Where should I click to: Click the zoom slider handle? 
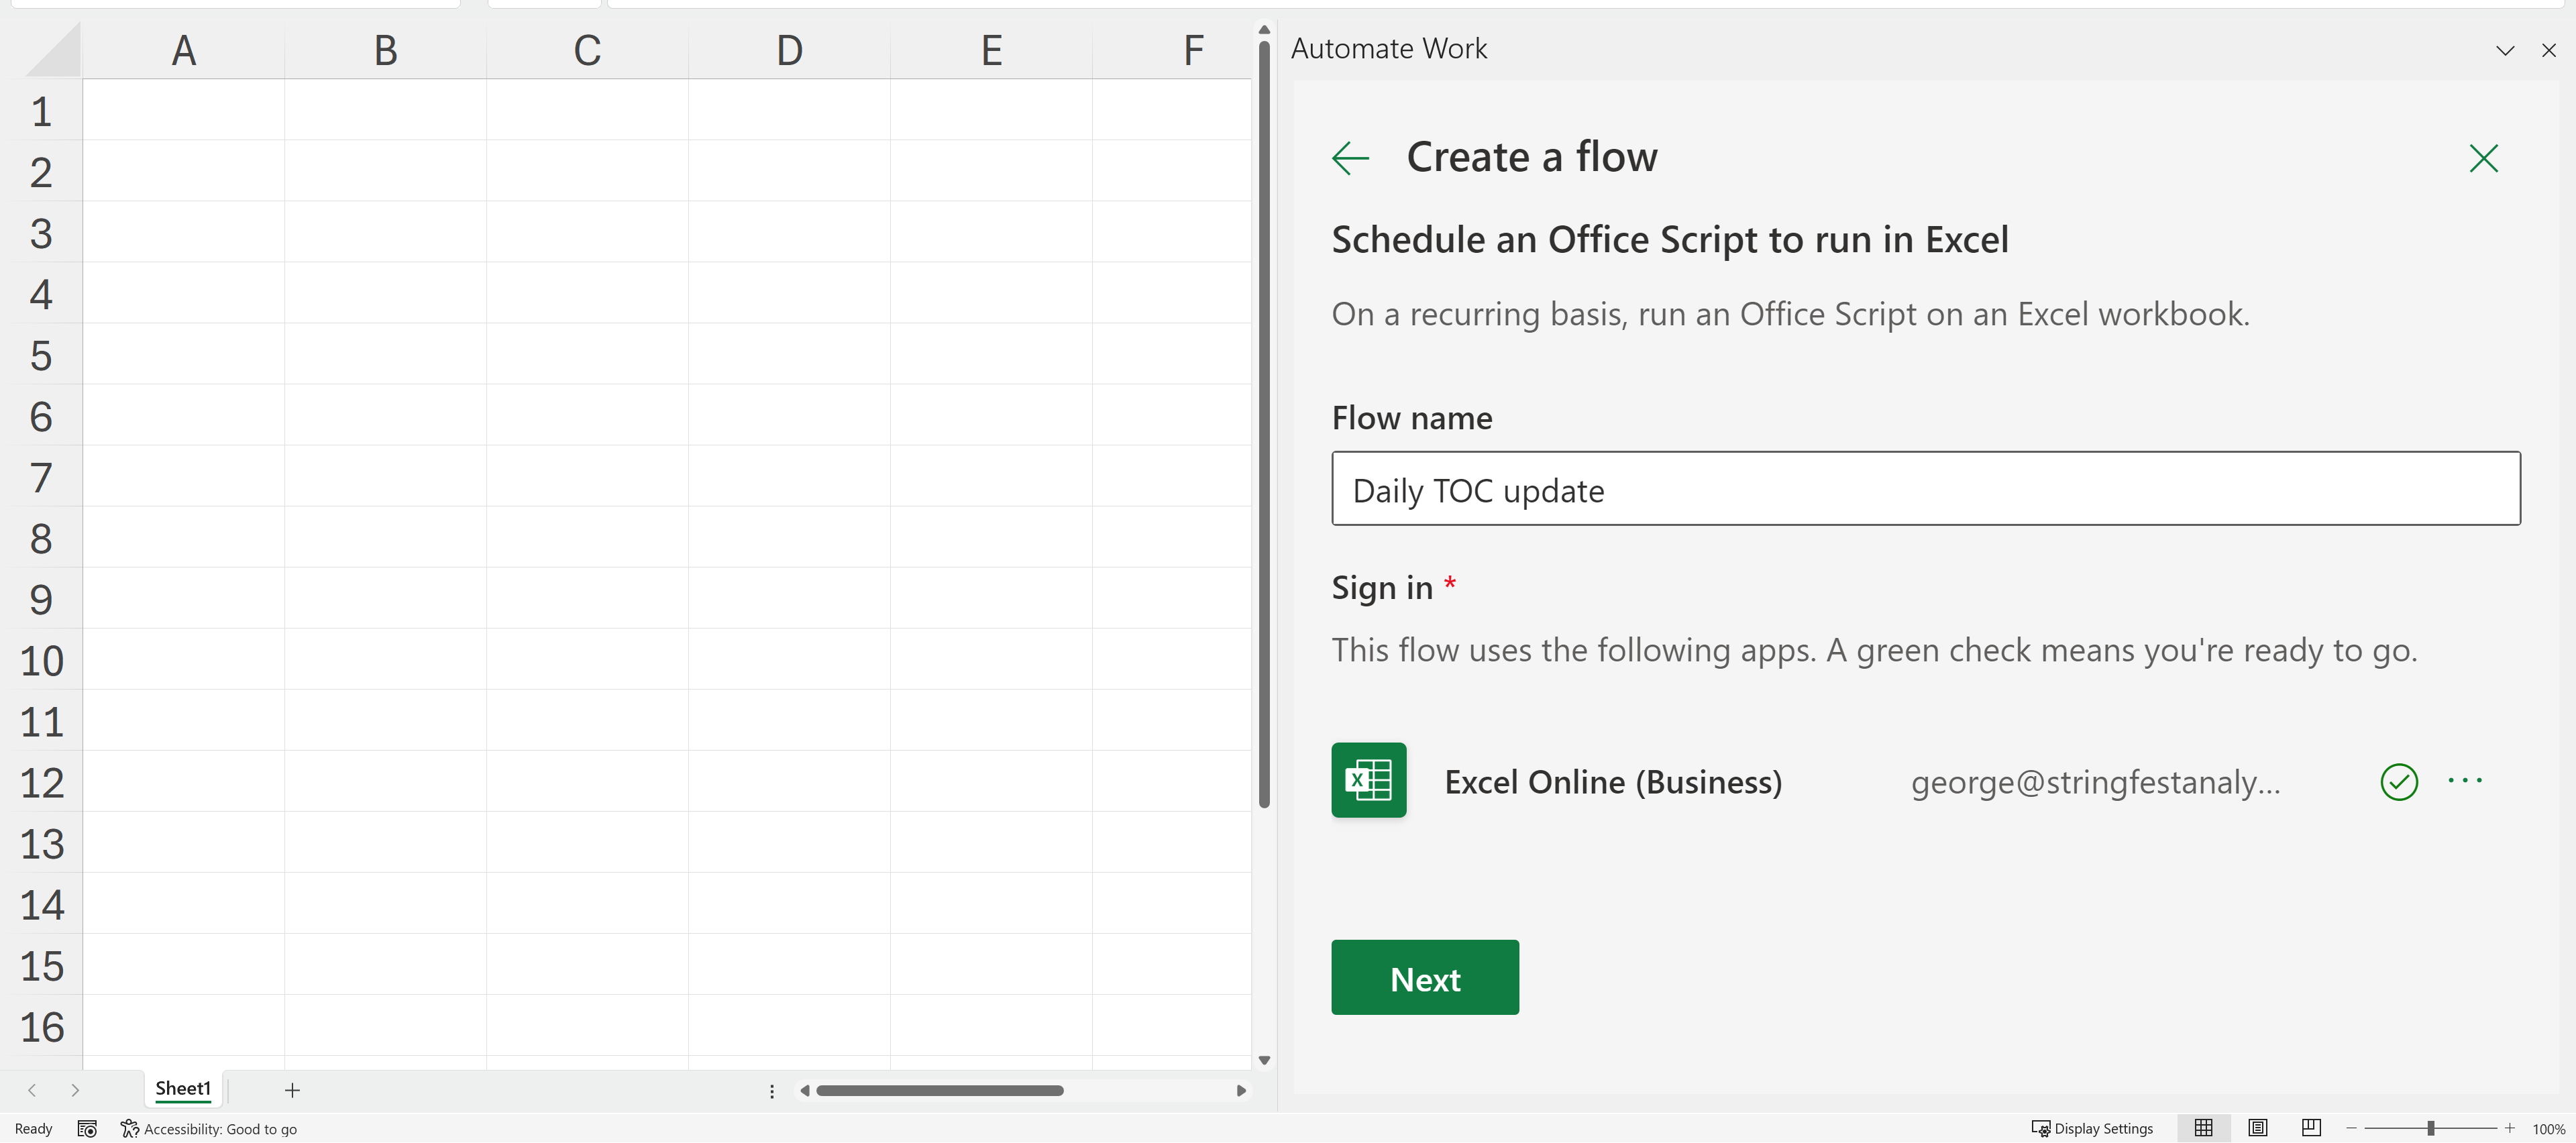tap(2430, 1128)
